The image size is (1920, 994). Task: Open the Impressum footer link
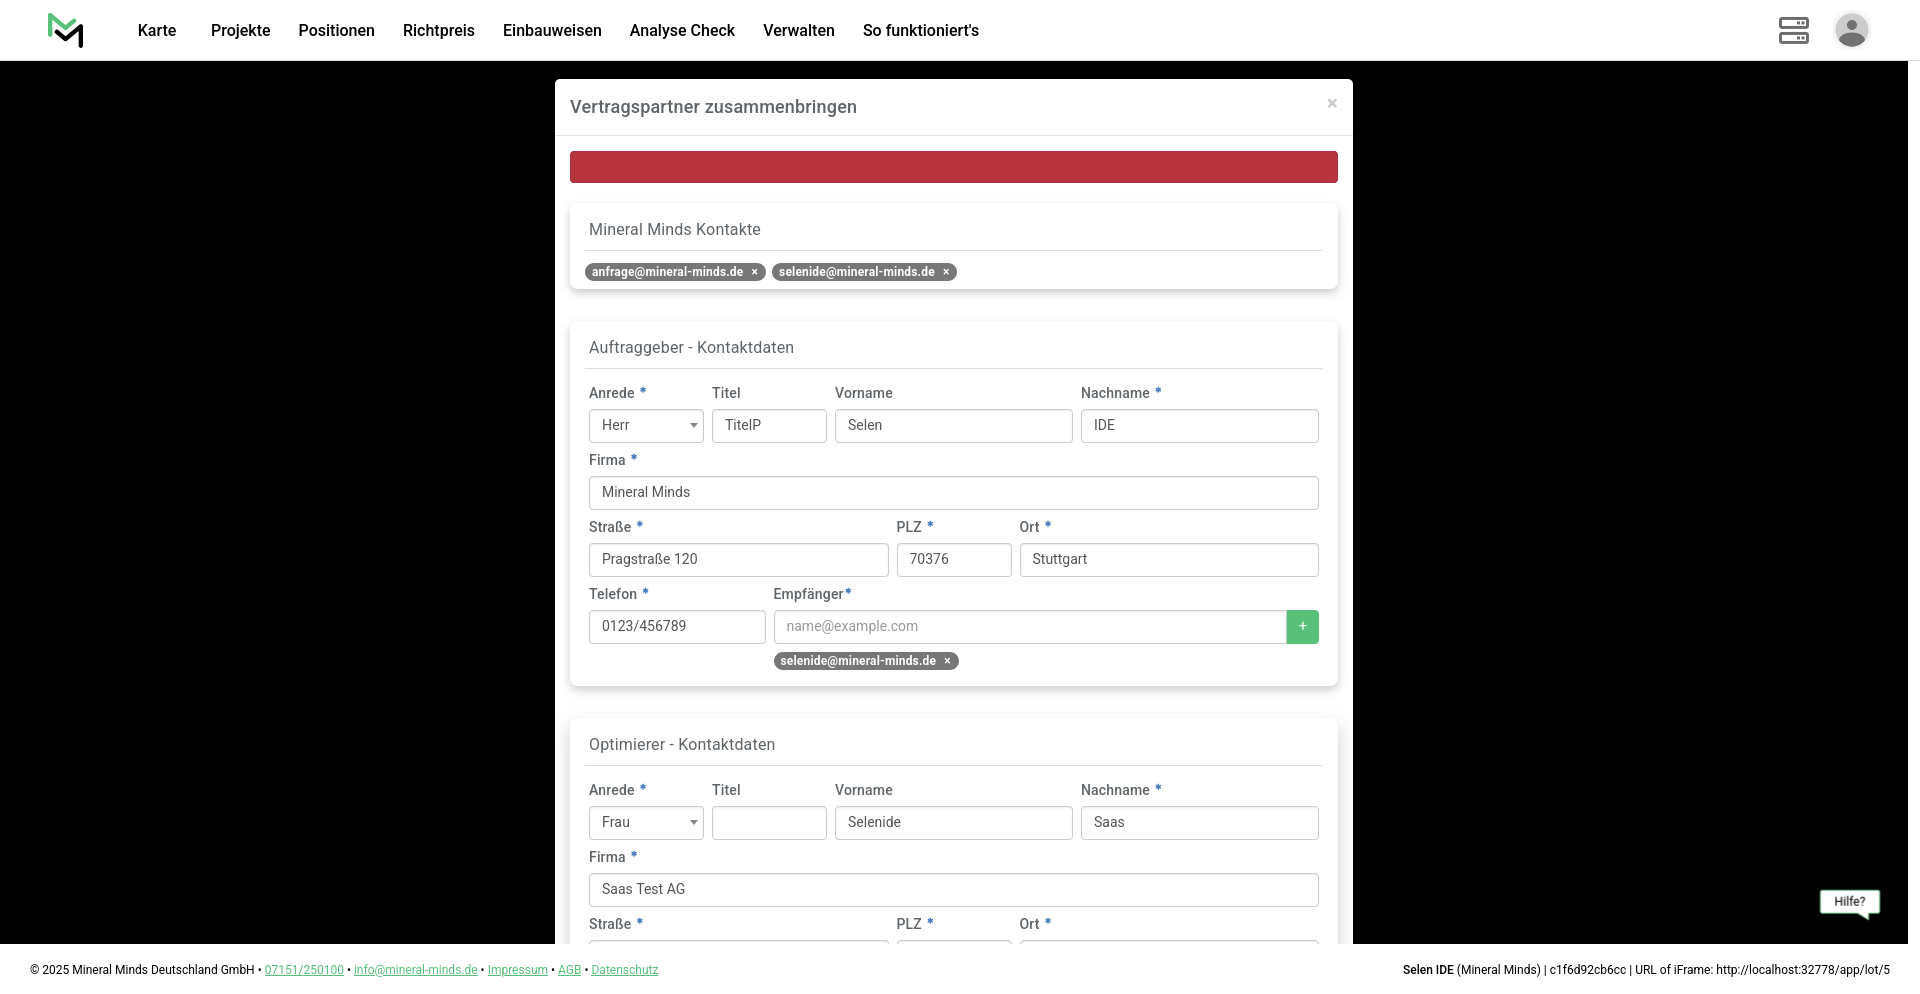(x=517, y=970)
